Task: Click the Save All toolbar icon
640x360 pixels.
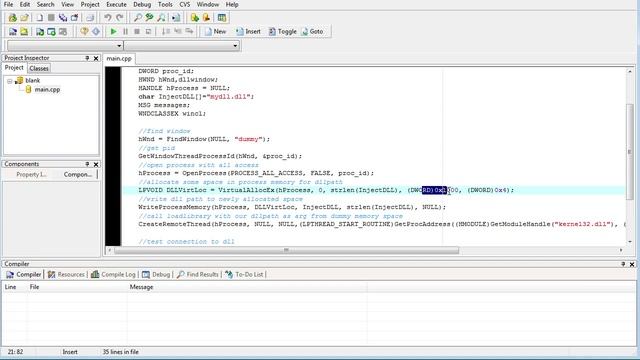Action: pos(63,18)
